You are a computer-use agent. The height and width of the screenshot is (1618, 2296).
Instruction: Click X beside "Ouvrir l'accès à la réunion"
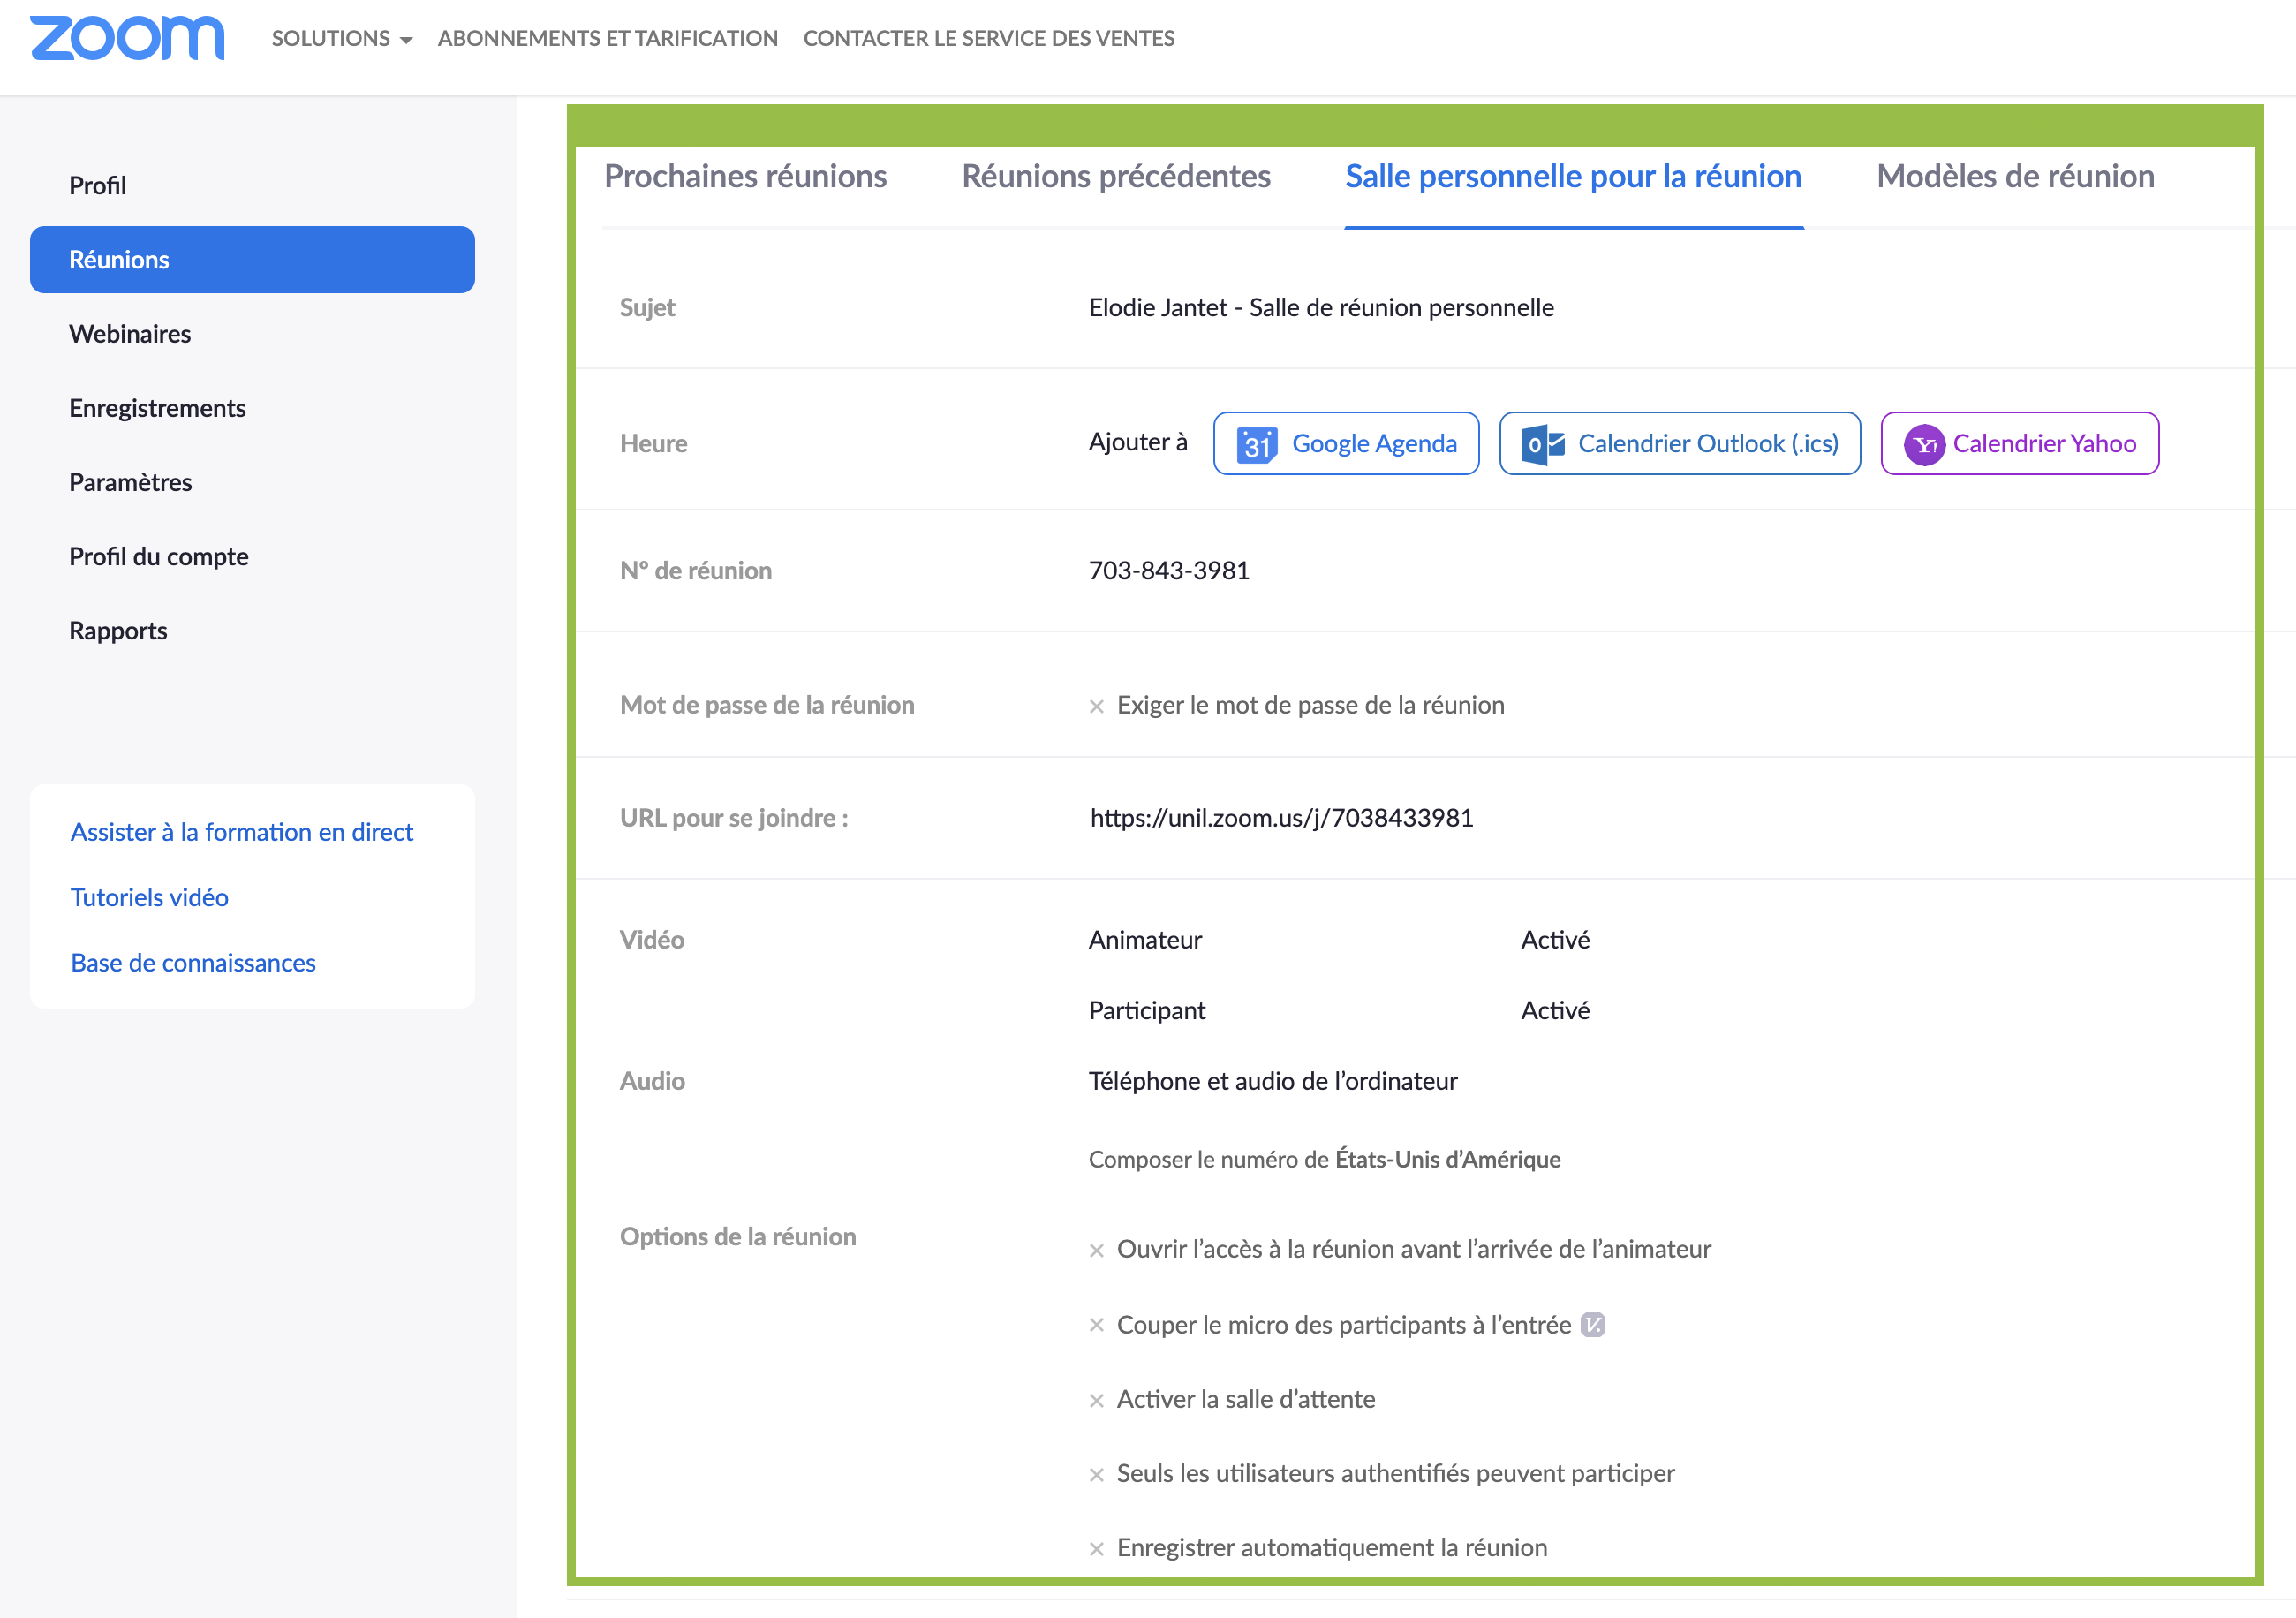click(x=1097, y=1251)
